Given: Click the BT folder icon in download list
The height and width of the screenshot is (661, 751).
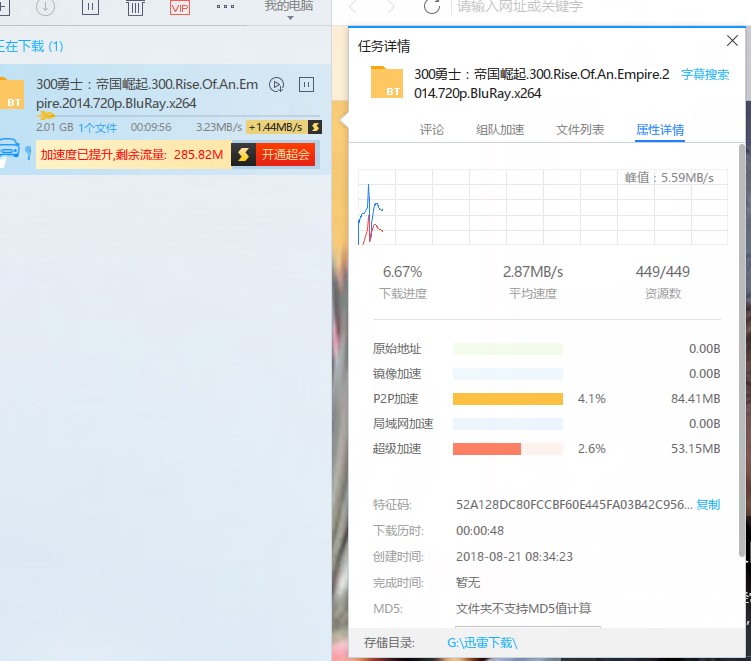Looking at the screenshot, I should click(x=11, y=94).
